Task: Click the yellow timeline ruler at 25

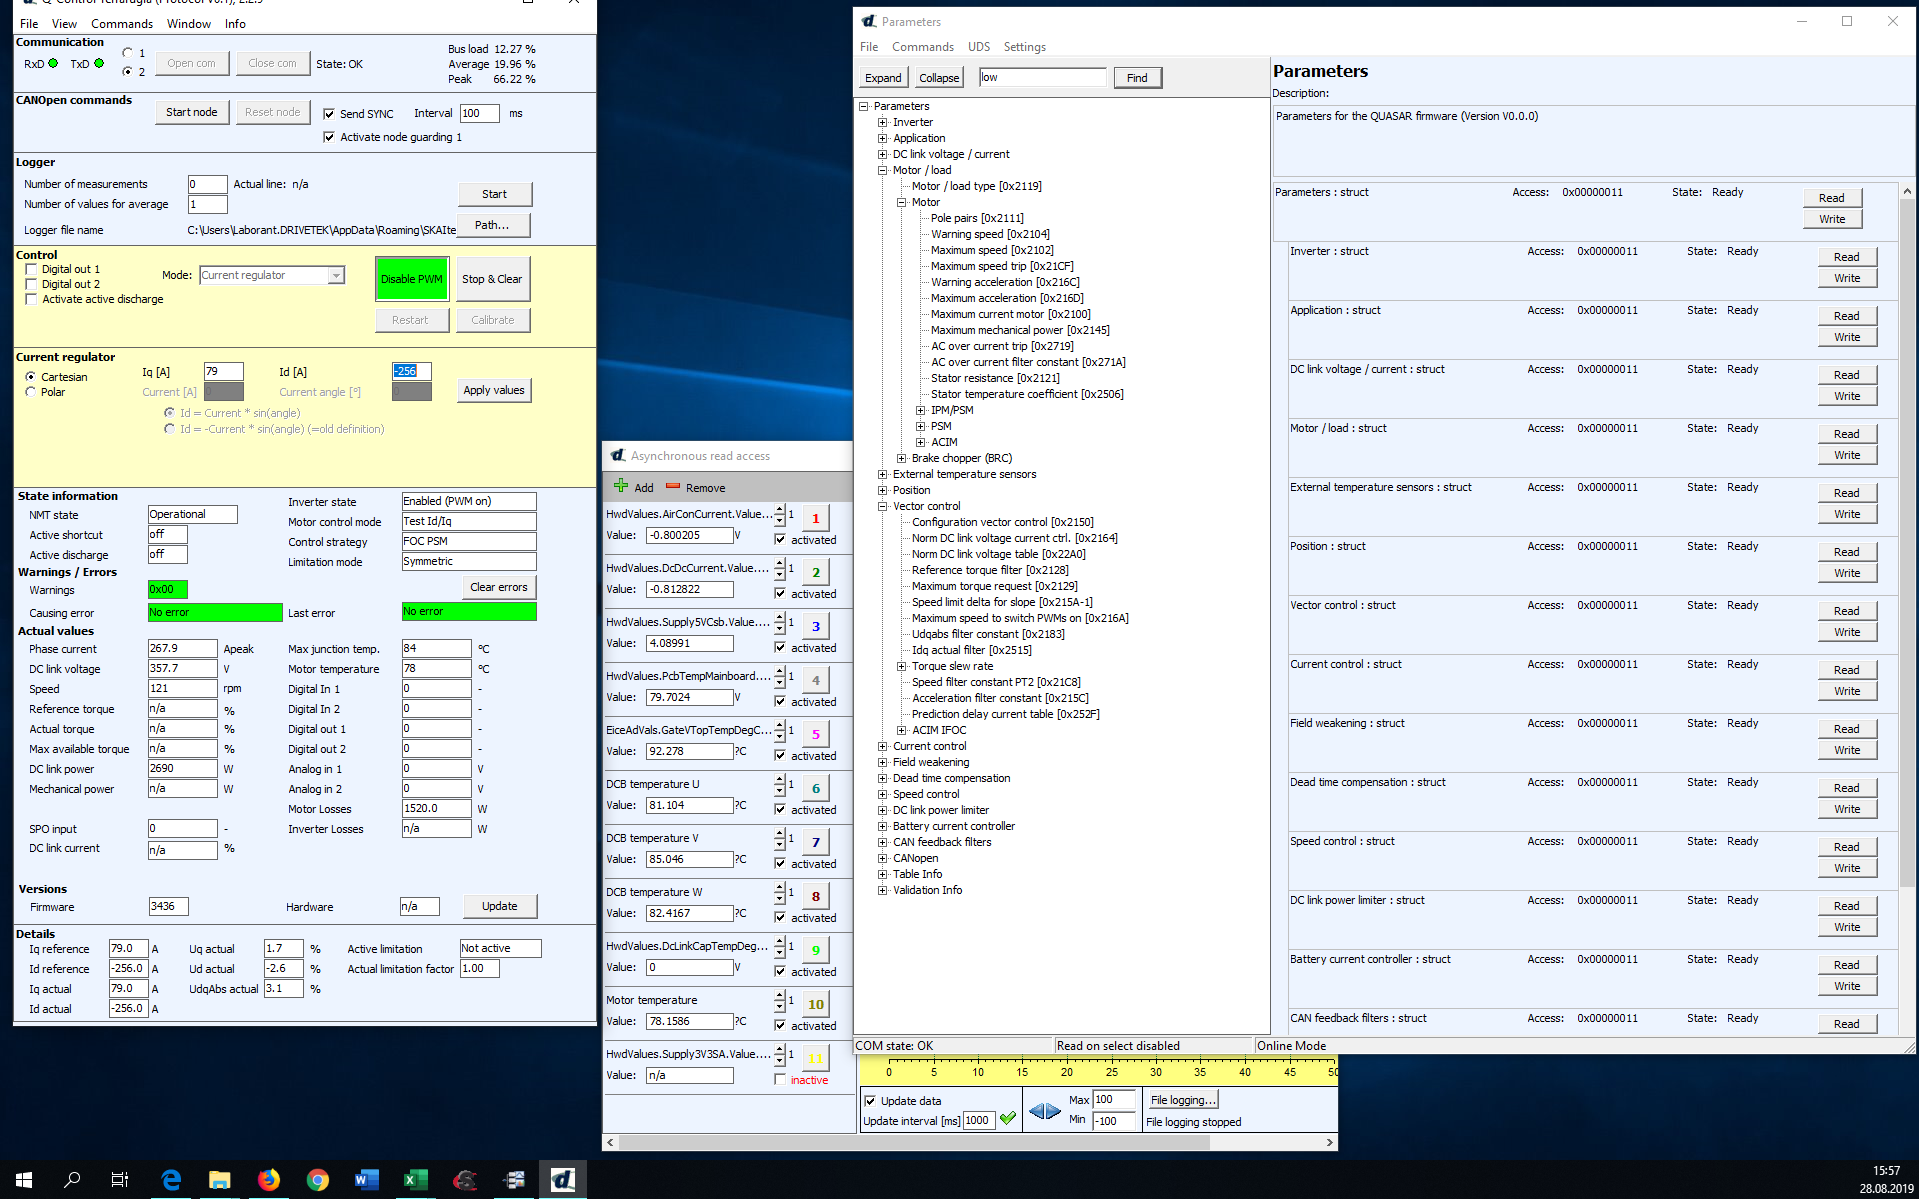Action: coord(1111,1072)
